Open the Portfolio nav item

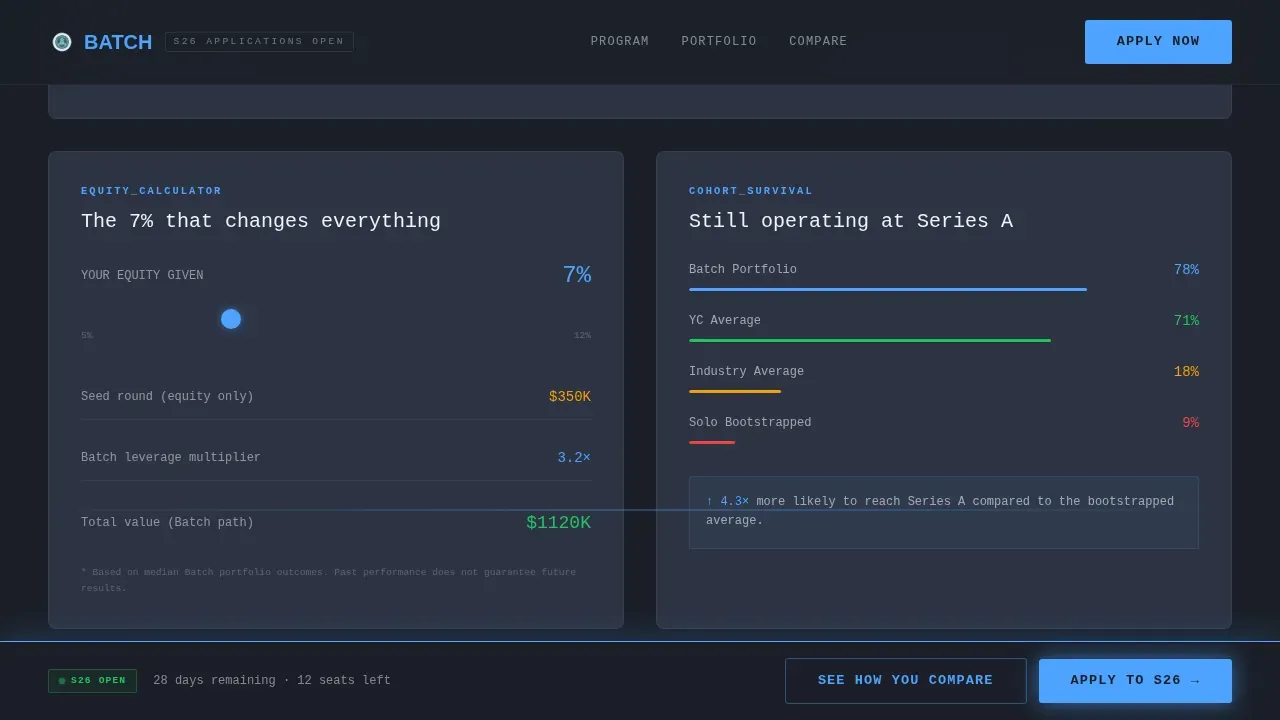(x=719, y=42)
